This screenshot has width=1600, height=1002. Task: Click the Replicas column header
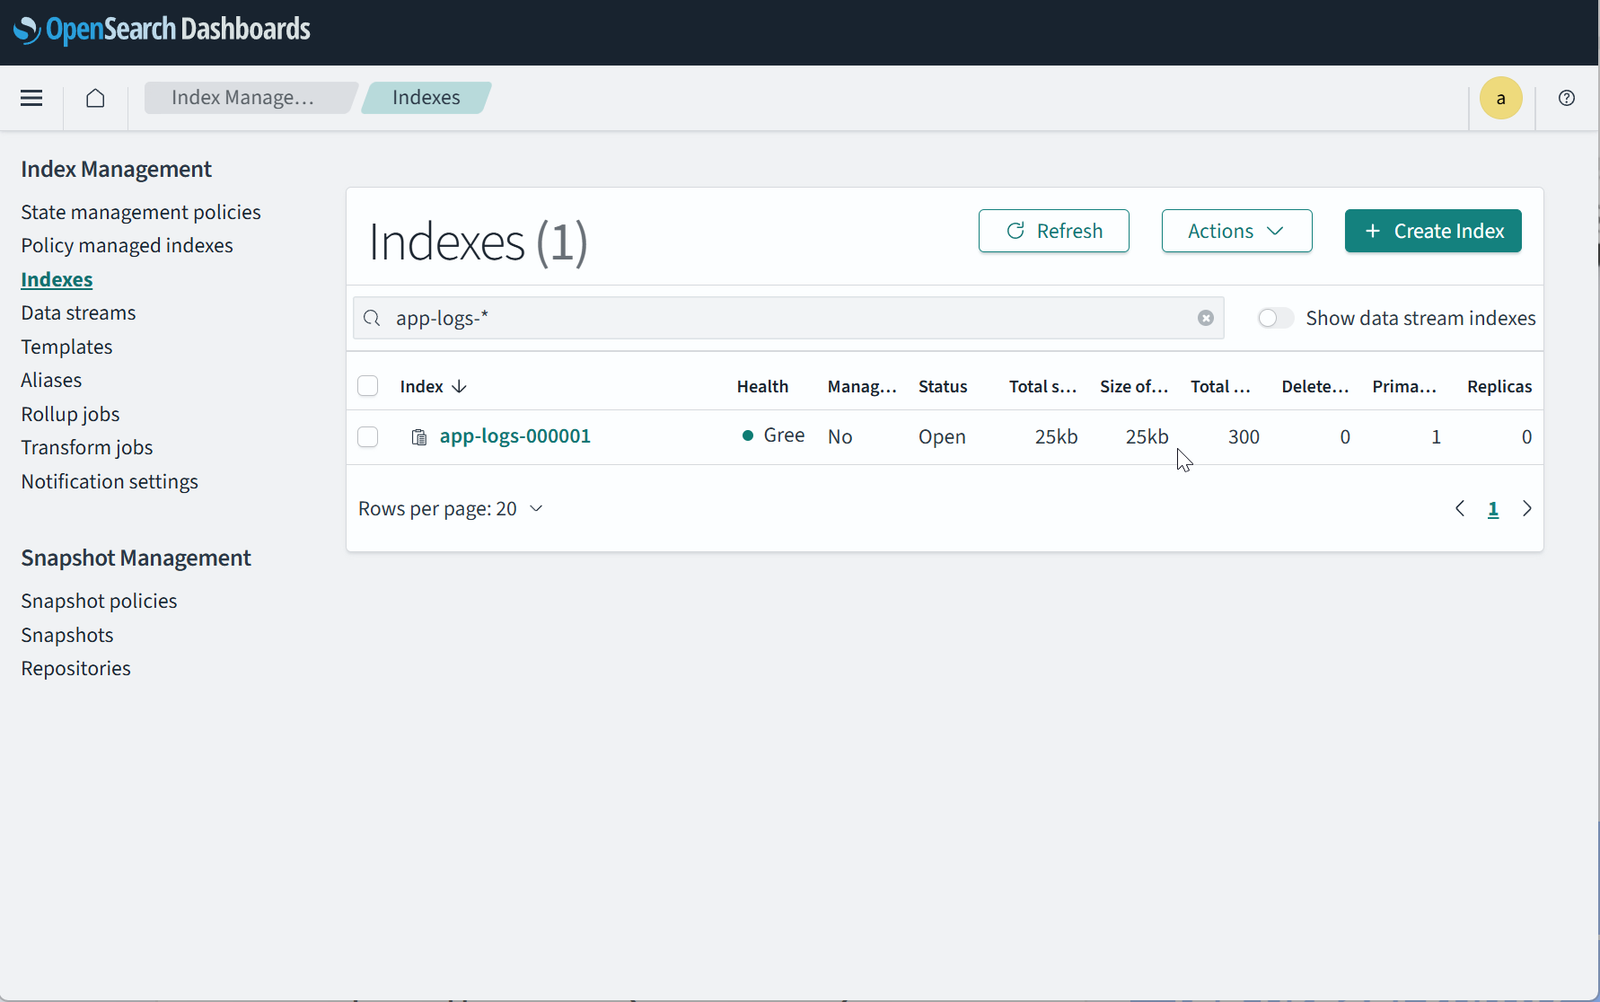point(1500,386)
